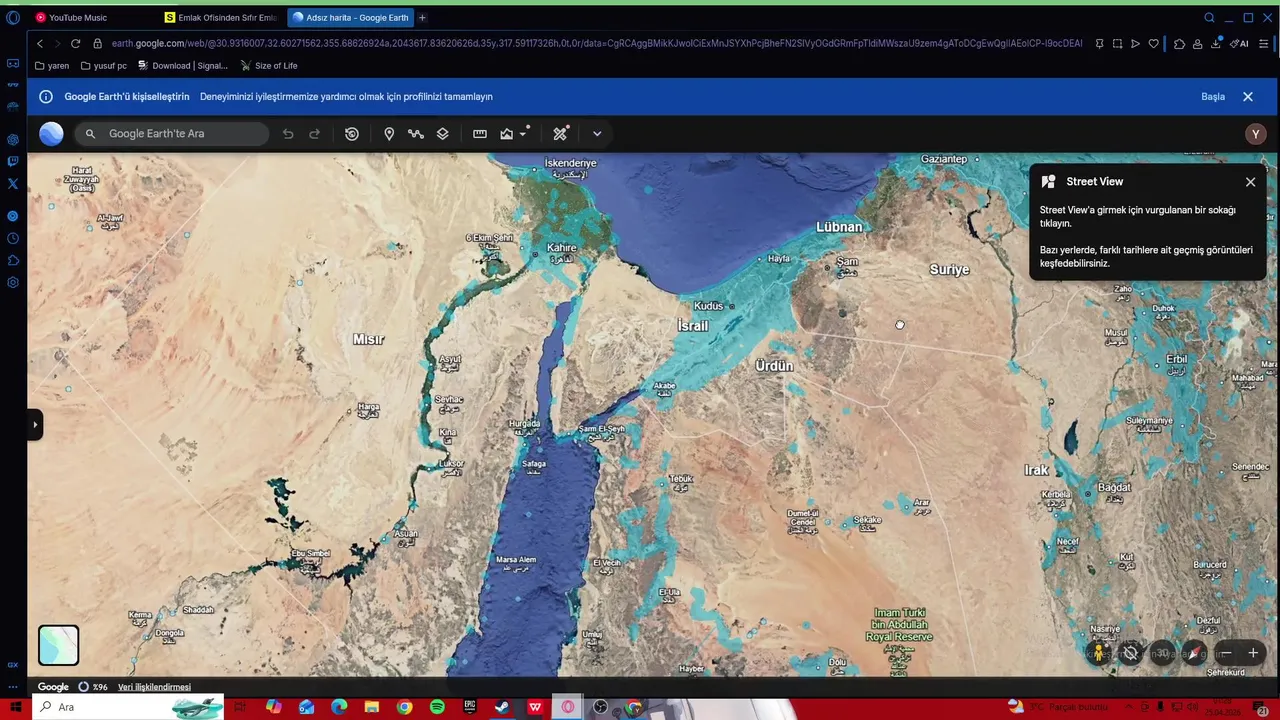Open the Y account avatar

click(x=1256, y=134)
